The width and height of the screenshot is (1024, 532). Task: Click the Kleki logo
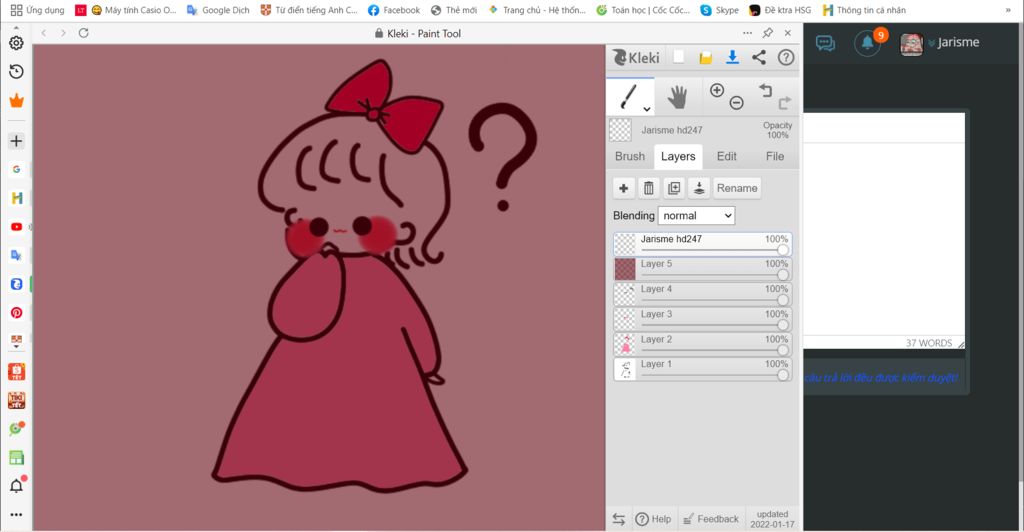(x=636, y=57)
